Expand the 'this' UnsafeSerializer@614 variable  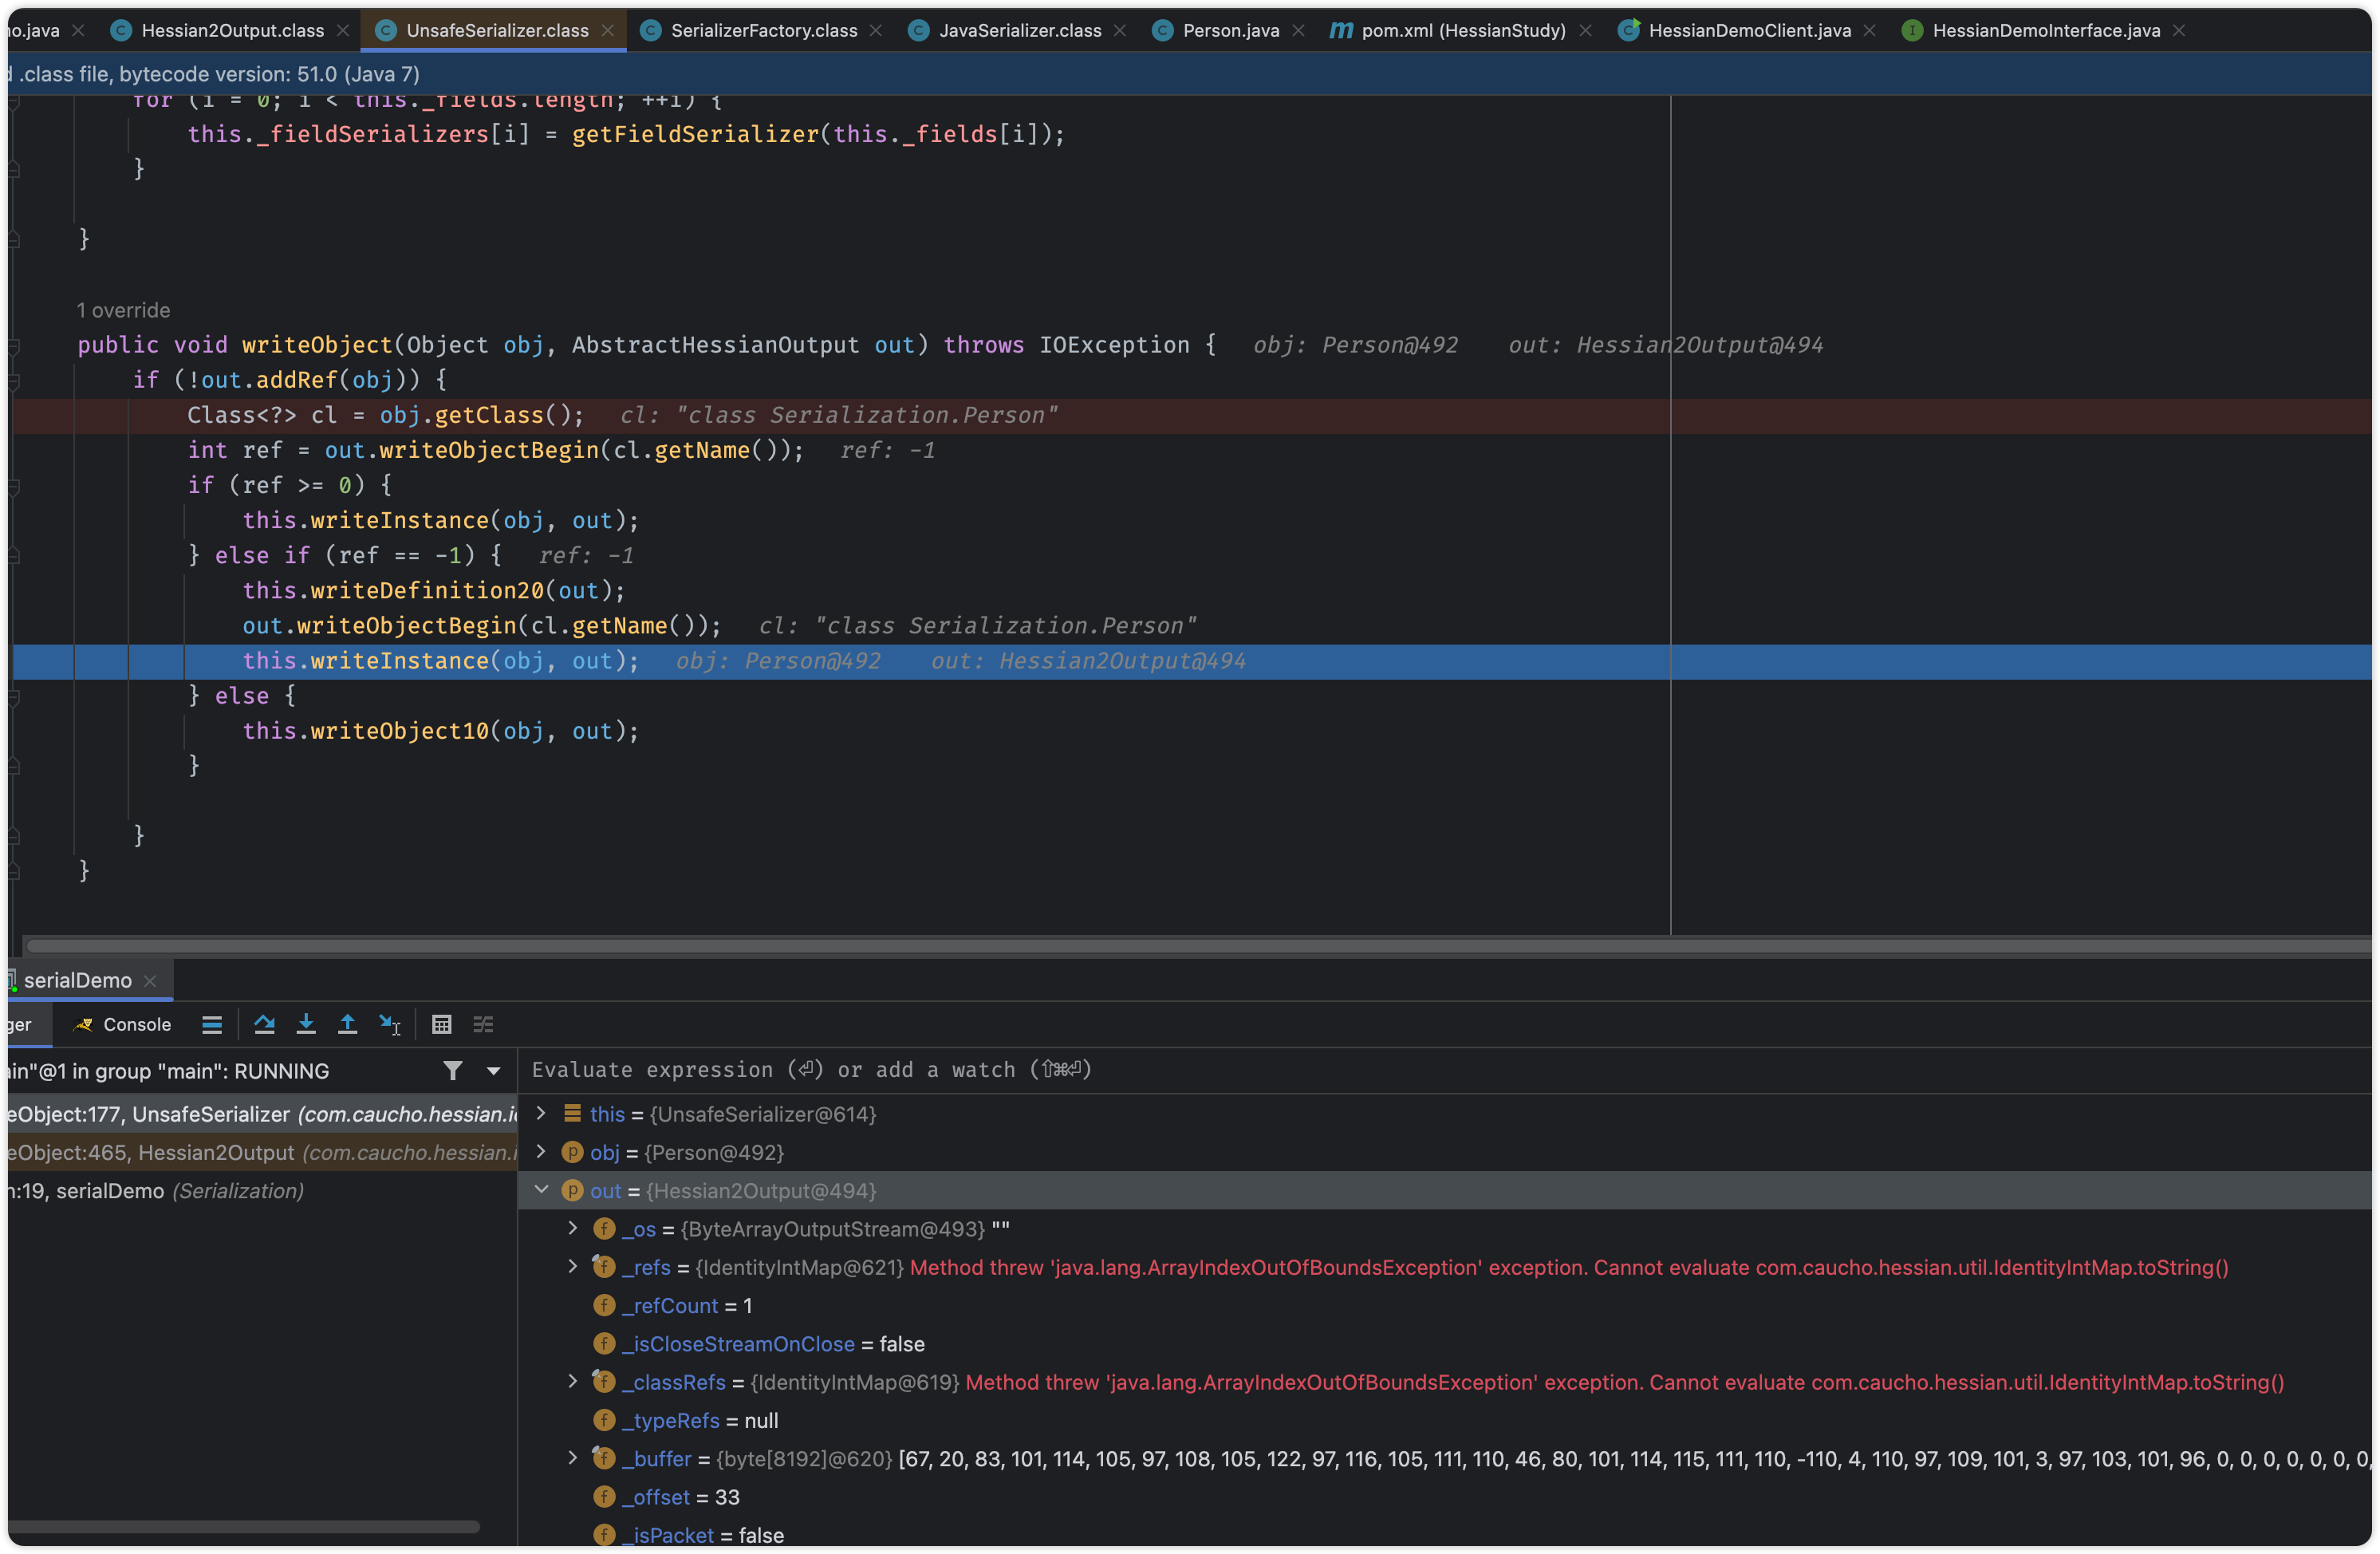pyautogui.click(x=541, y=1113)
